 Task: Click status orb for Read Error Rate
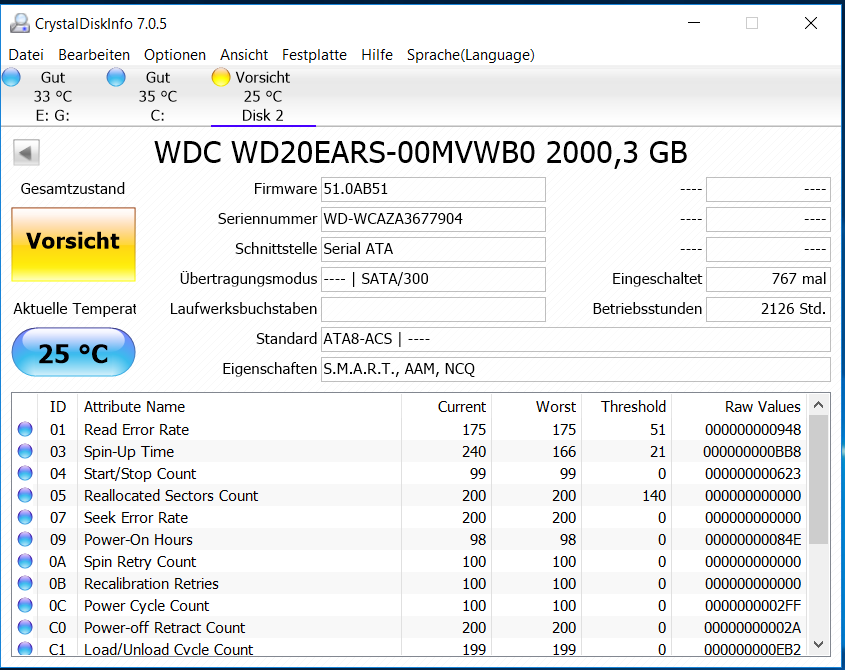pyautogui.click(x=25, y=429)
